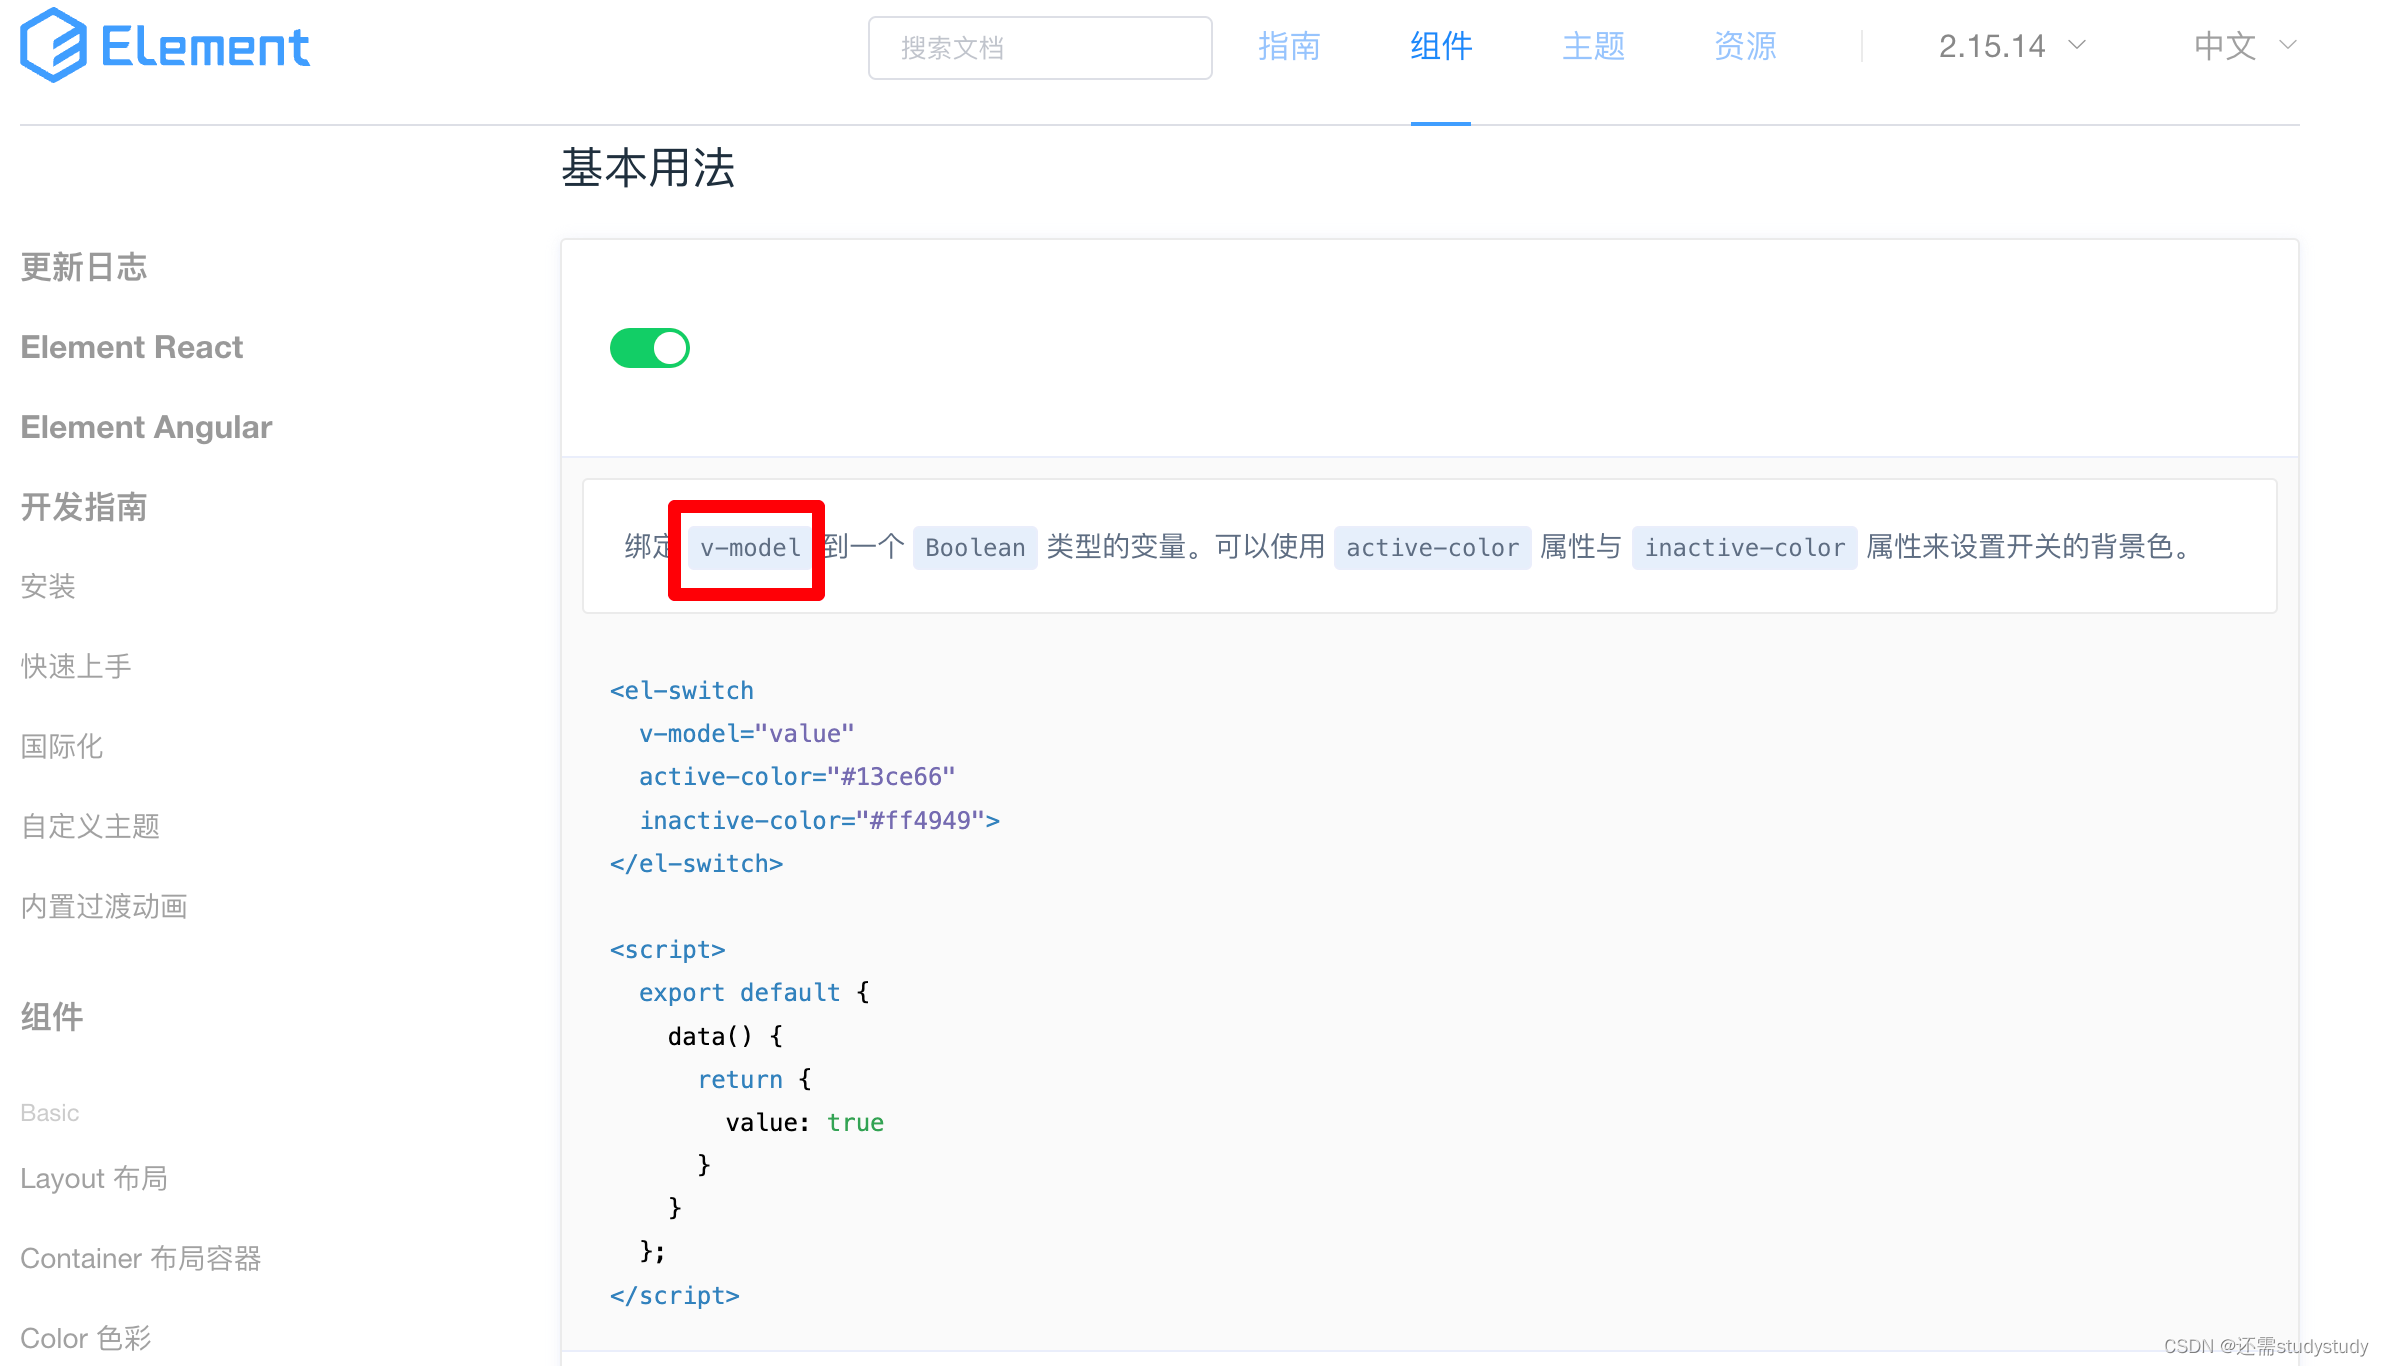Open the Layout 布局 component page
The height and width of the screenshot is (1366, 2384).
tap(94, 1179)
